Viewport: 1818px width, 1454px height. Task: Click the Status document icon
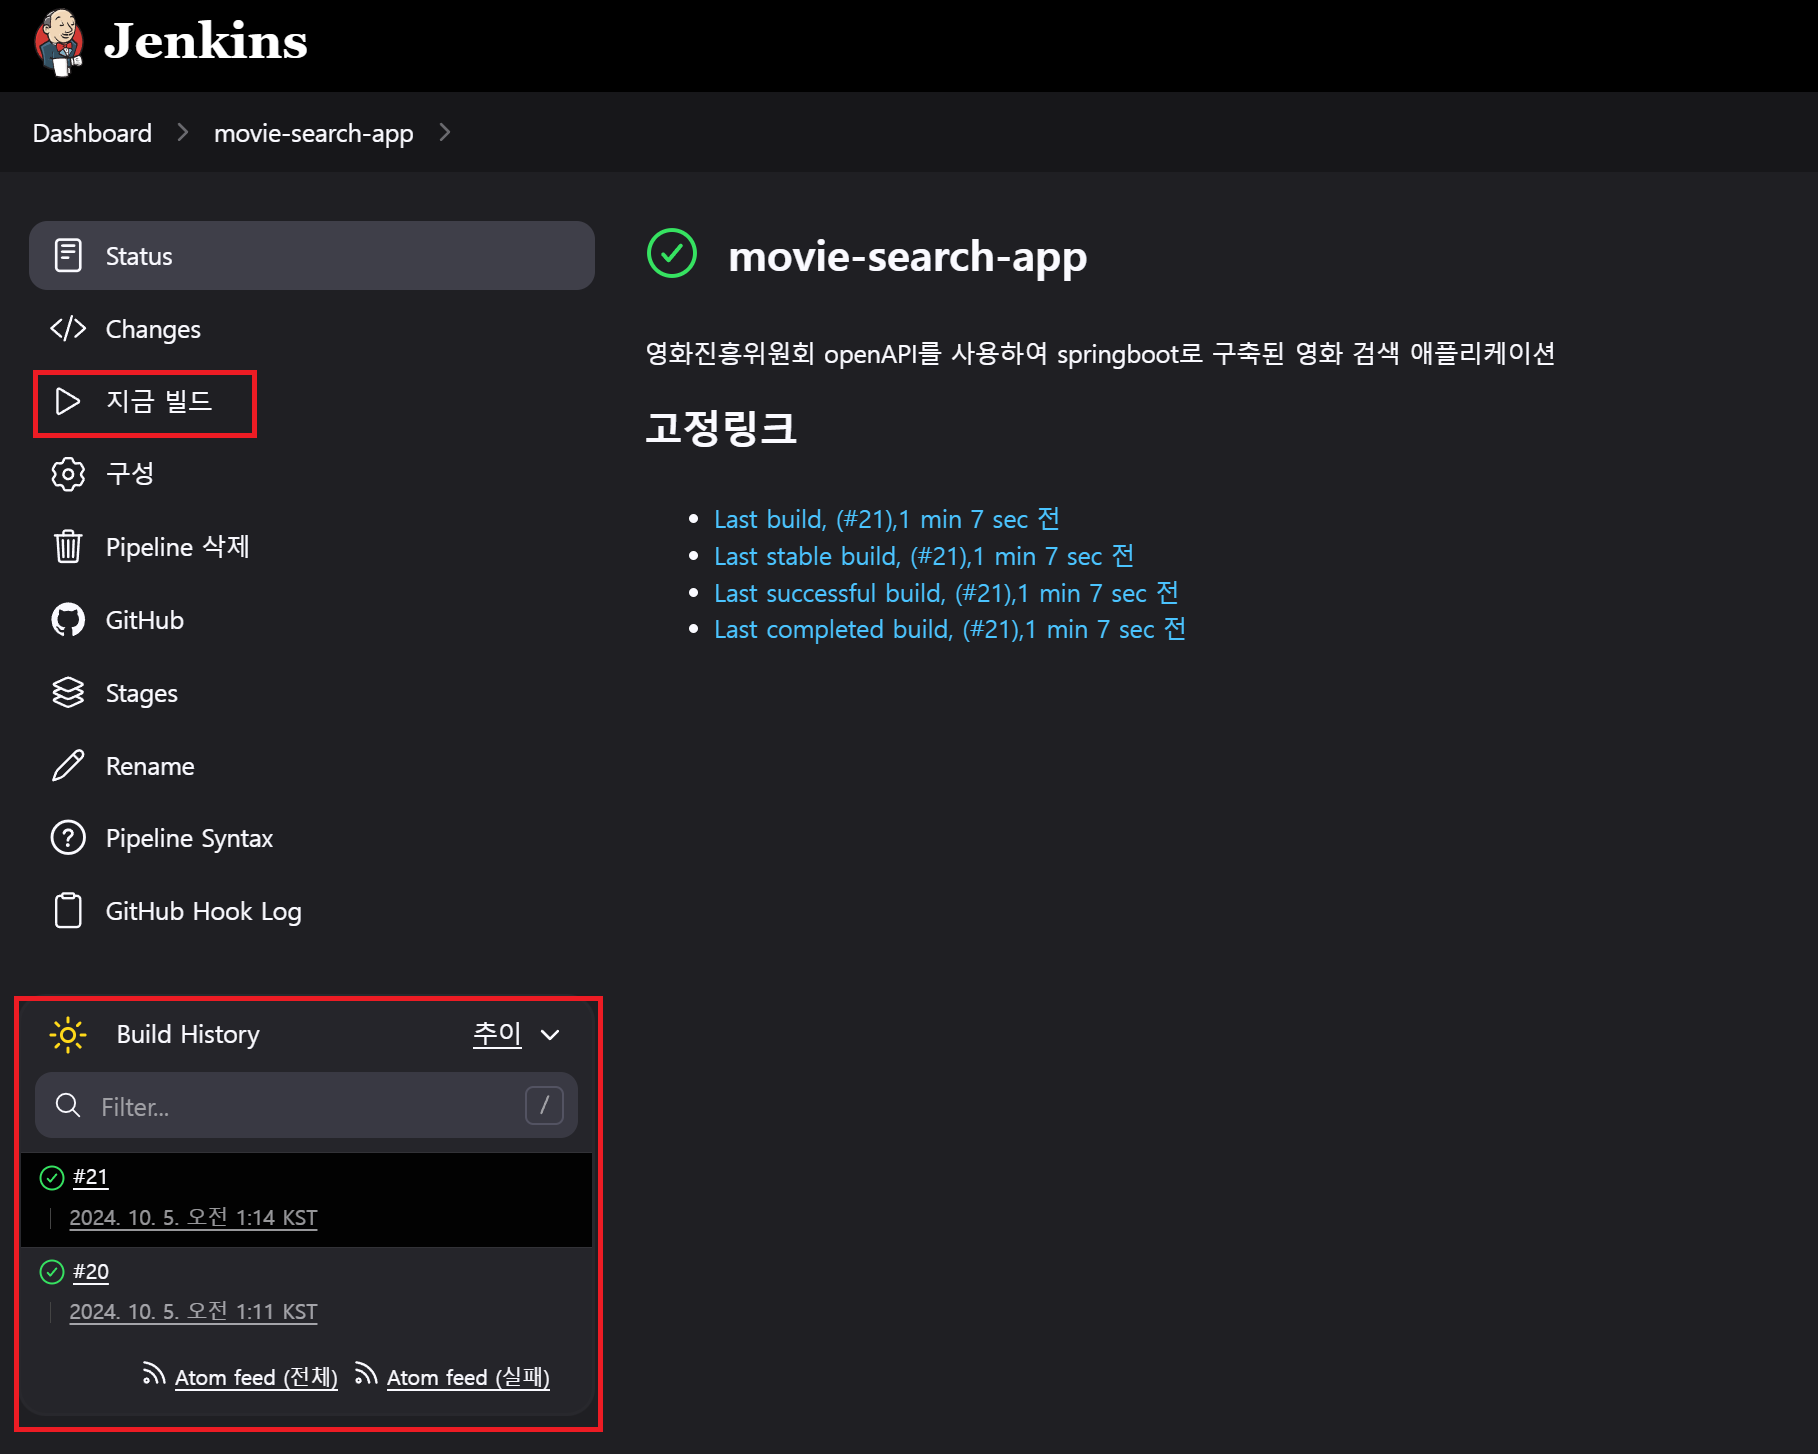point(68,256)
